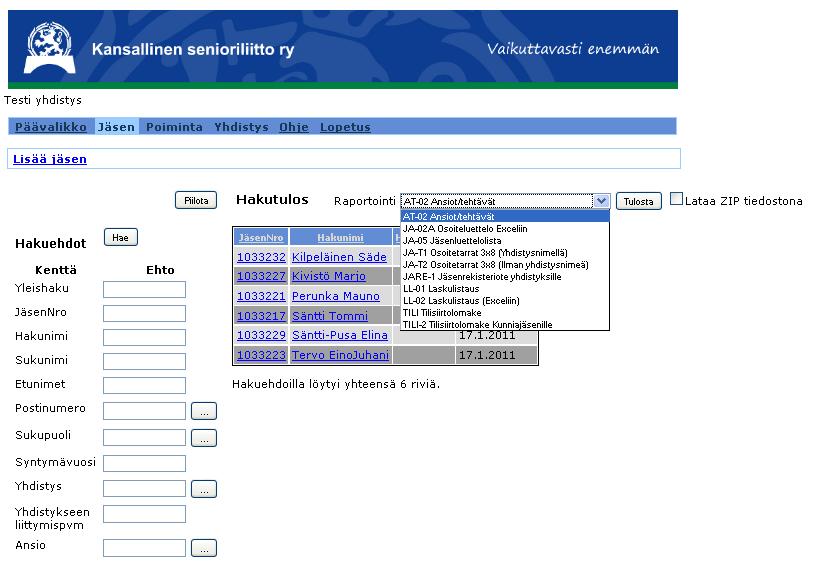Select AT-02 Ansiot/tehtävät from the report list

tap(505, 216)
